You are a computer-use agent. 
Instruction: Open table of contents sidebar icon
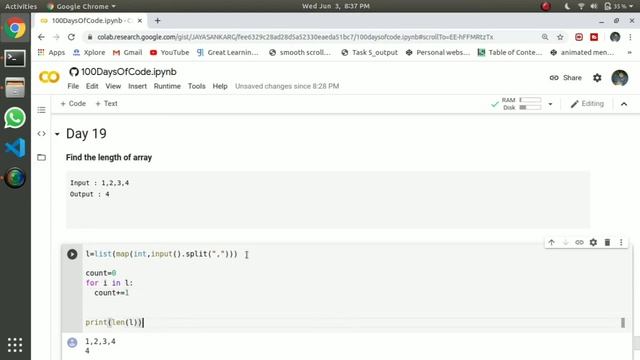pyautogui.click(x=41, y=110)
